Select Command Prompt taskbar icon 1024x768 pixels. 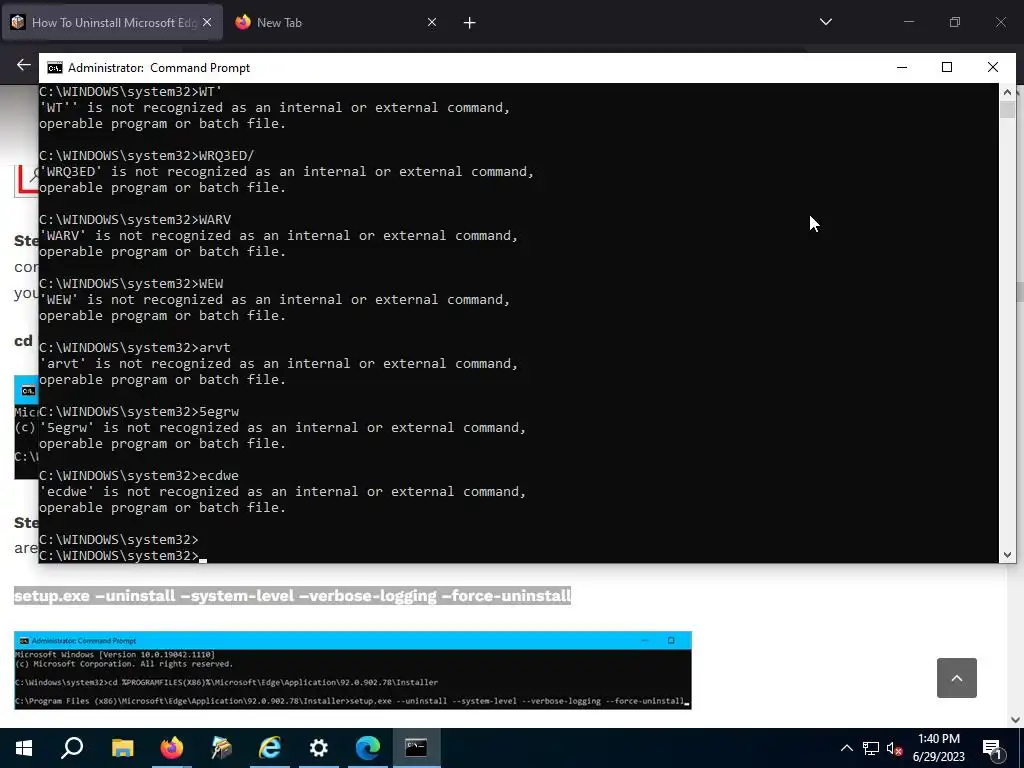coord(416,748)
